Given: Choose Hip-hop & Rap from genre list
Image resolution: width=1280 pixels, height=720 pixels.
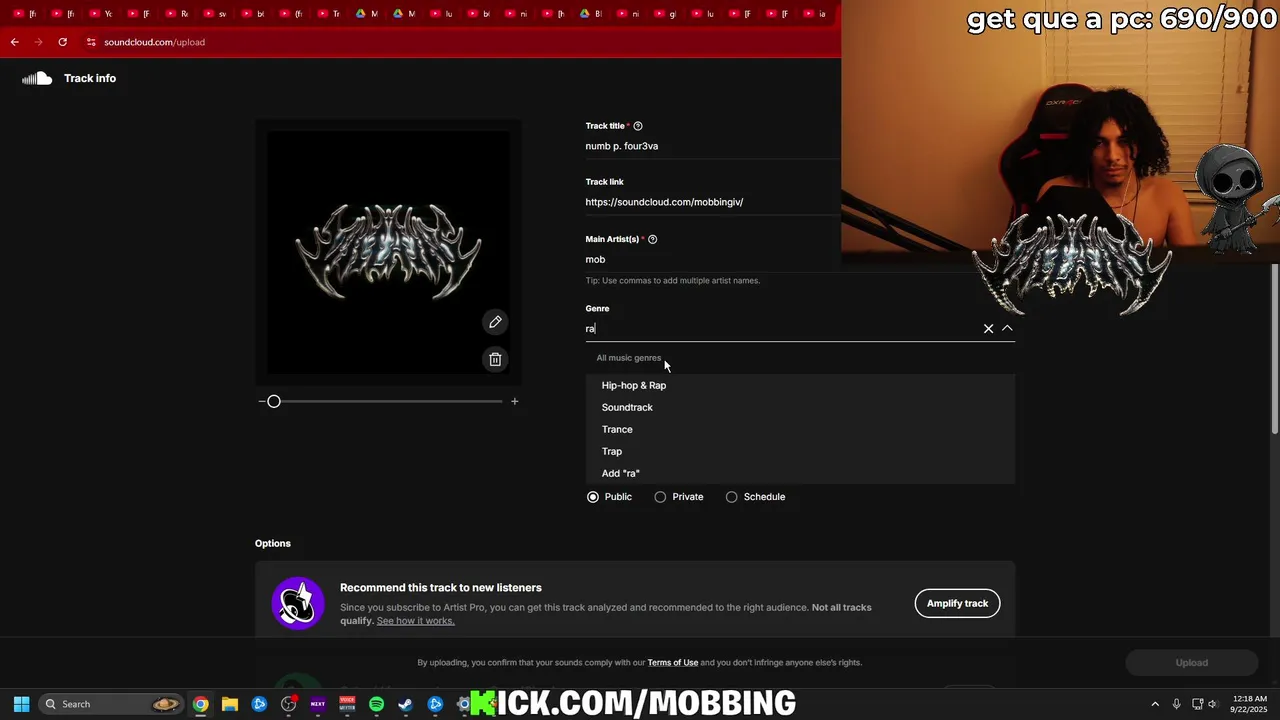Looking at the screenshot, I should (x=800, y=385).
